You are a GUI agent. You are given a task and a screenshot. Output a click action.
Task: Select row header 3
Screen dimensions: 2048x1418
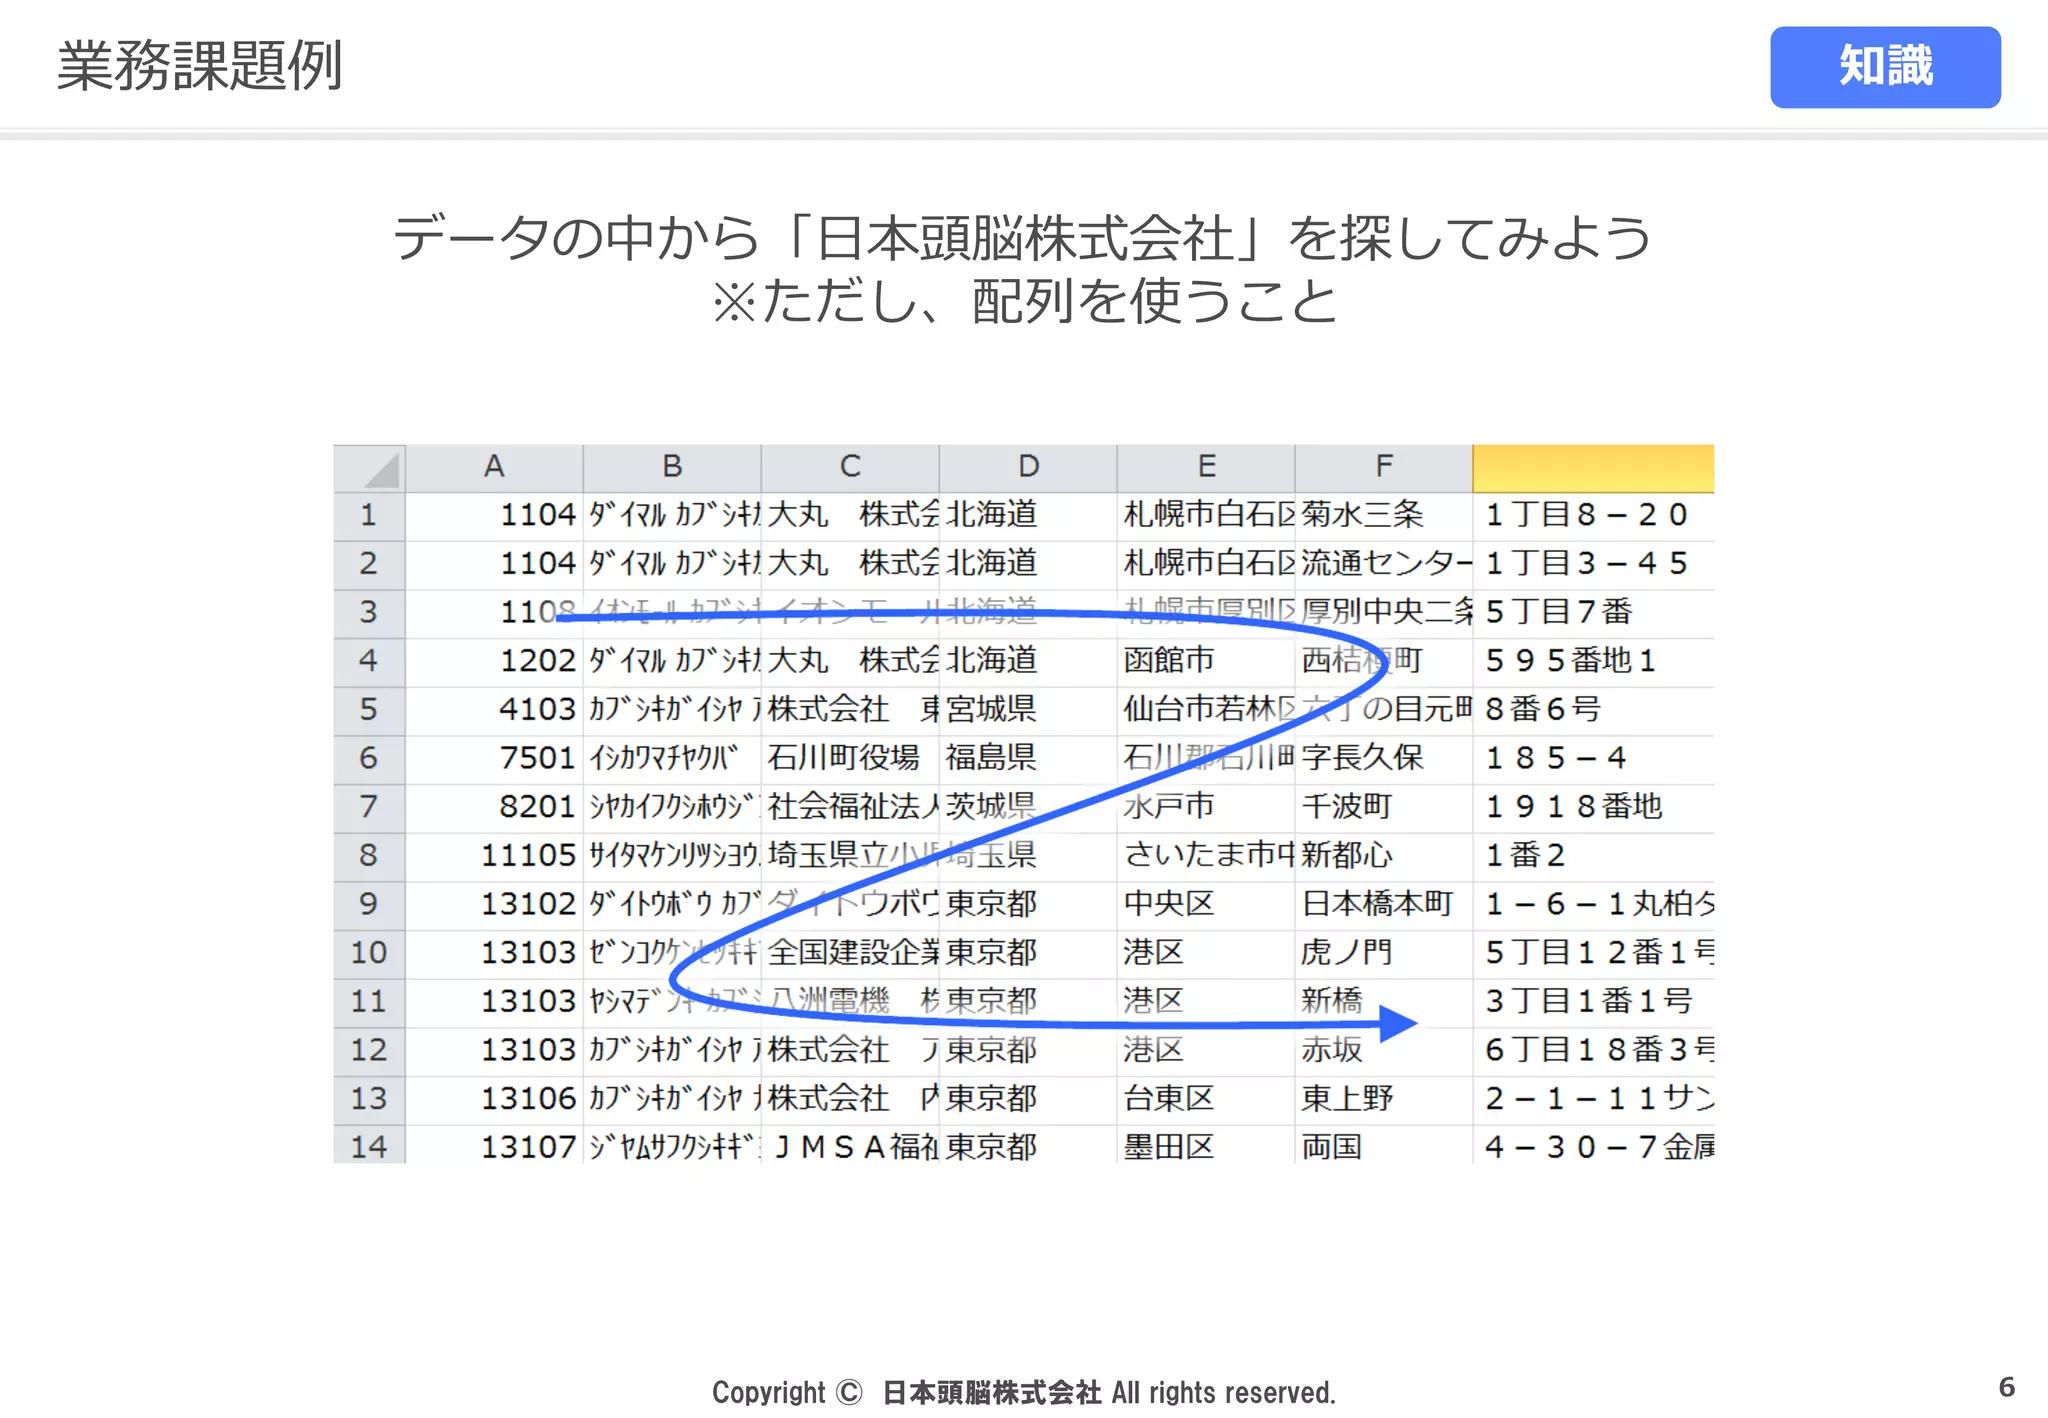tap(369, 613)
